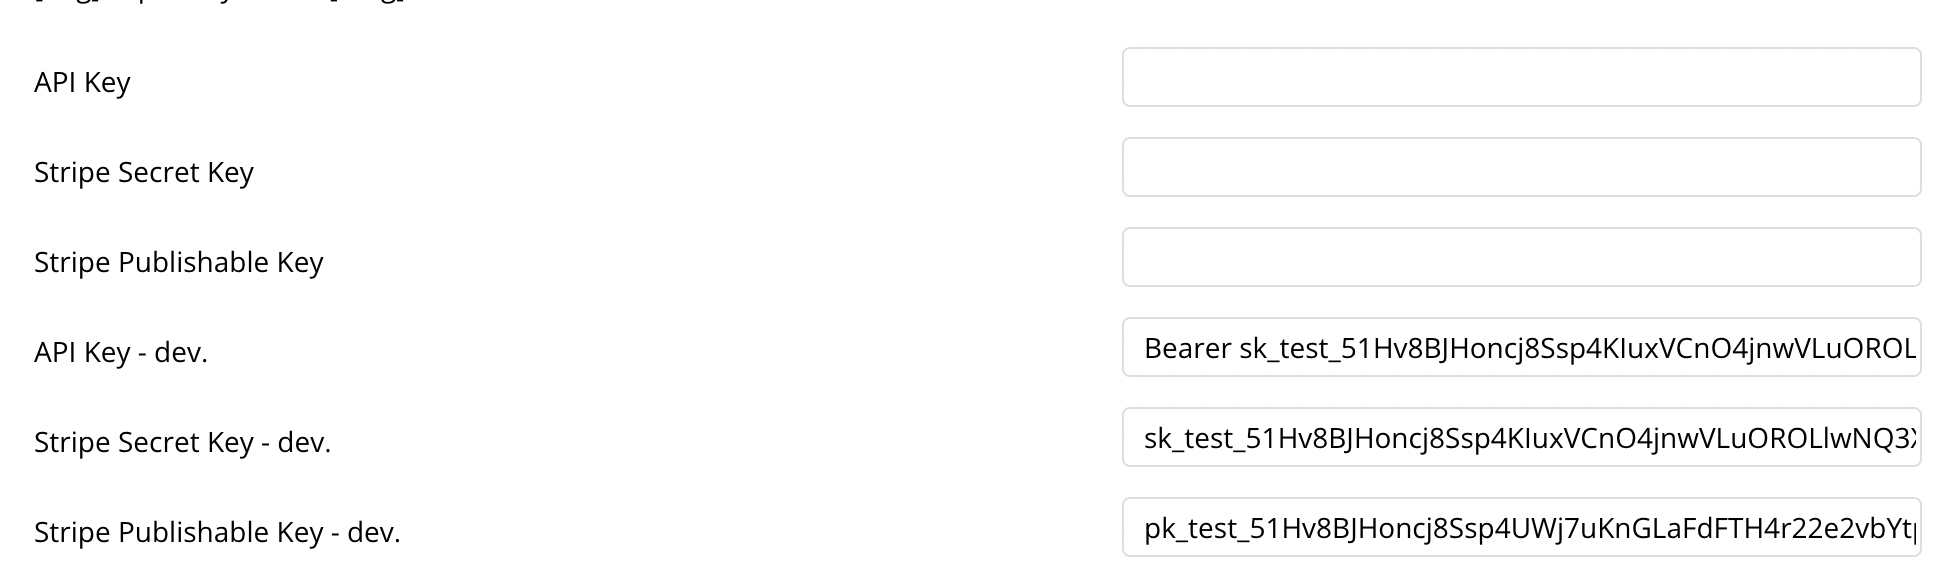Select the empty Stripe Publishable Key field
The width and height of the screenshot is (1938, 582).
pos(1520,257)
